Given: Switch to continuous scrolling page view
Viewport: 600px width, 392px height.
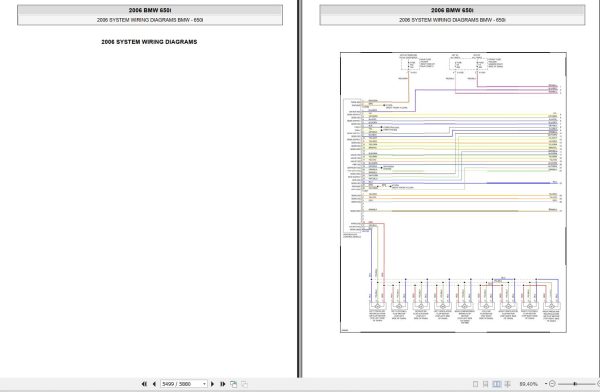Looking at the screenshot, I should (486, 384).
